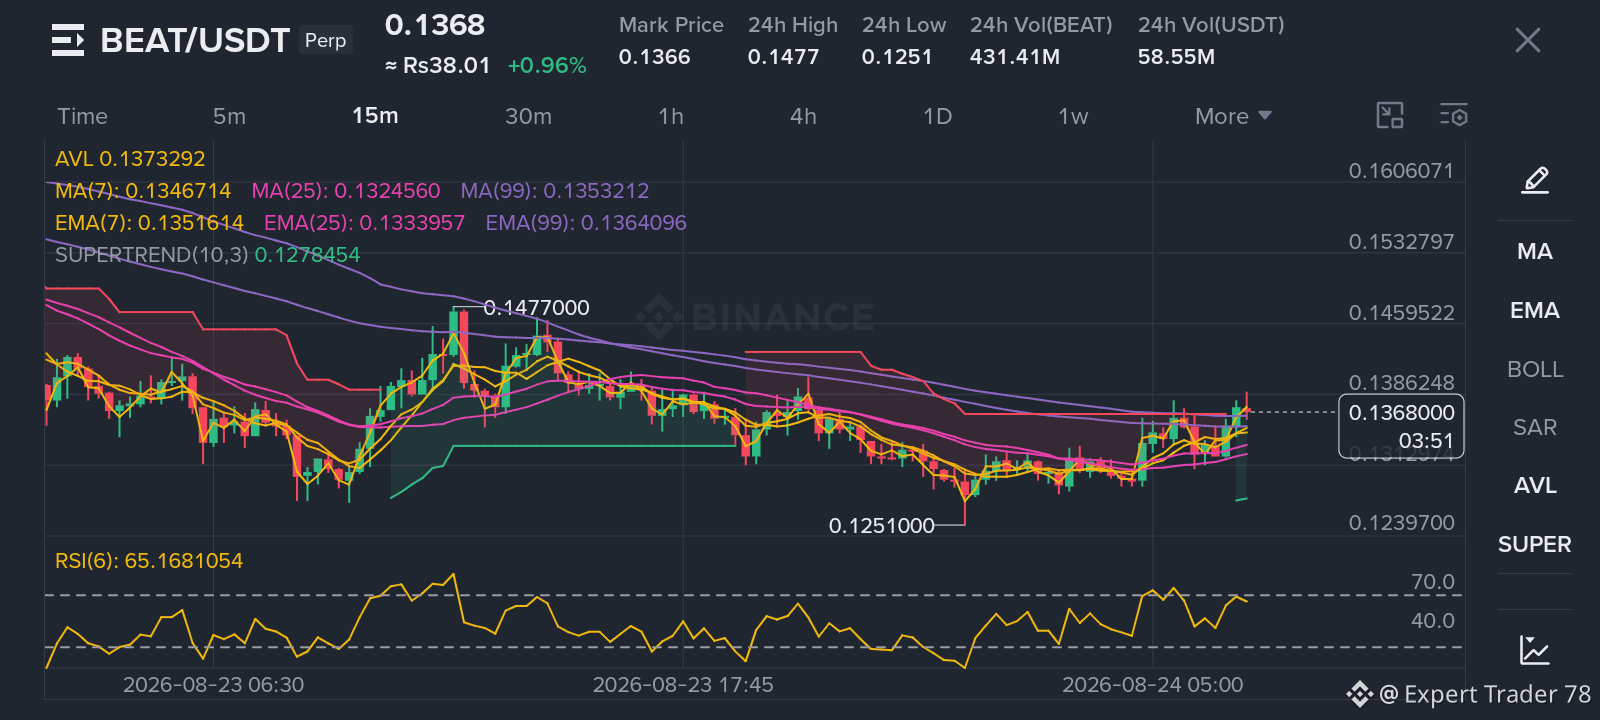
Task: Click the EMA(99): 0.1364096 label
Action: click(x=586, y=223)
